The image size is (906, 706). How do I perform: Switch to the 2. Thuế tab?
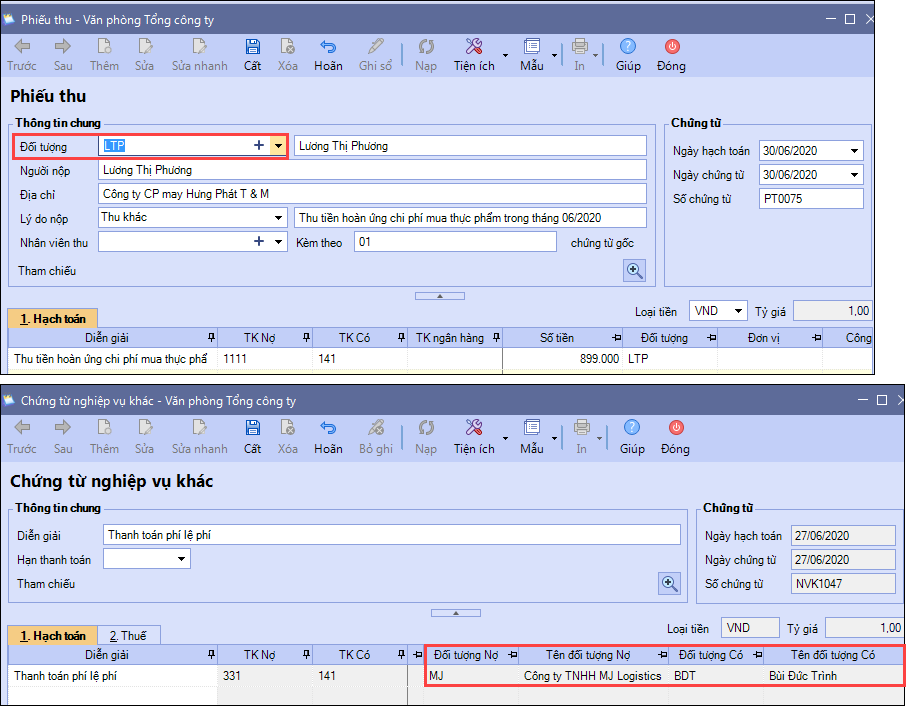[129, 635]
